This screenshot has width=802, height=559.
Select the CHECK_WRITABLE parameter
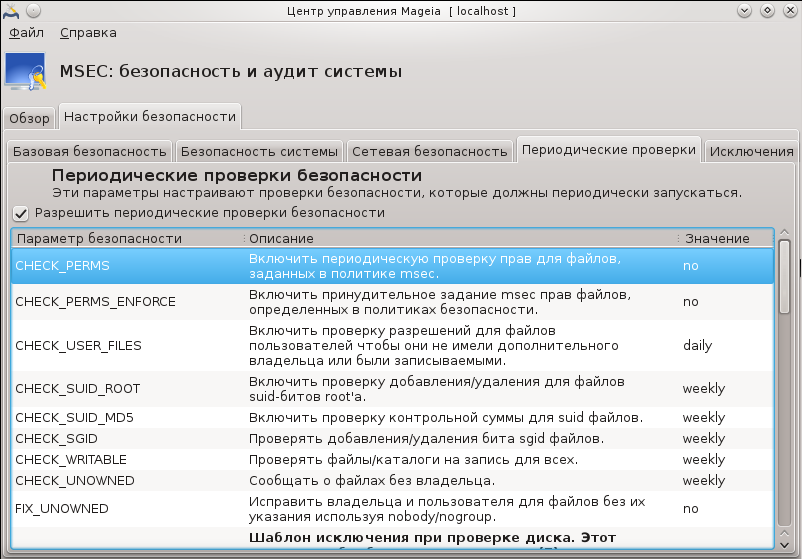coord(71,460)
